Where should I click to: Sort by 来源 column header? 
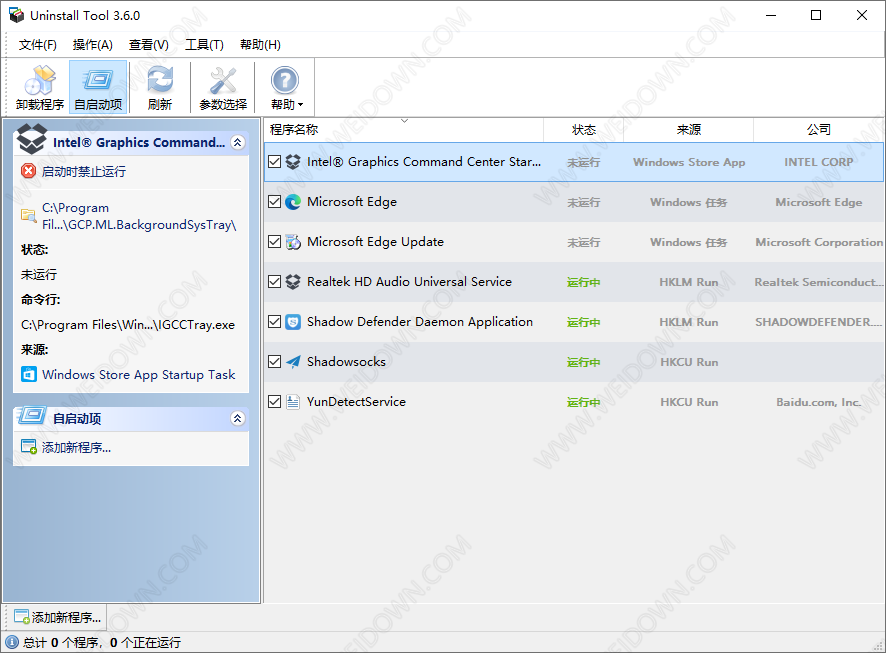pyautogui.click(x=689, y=130)
